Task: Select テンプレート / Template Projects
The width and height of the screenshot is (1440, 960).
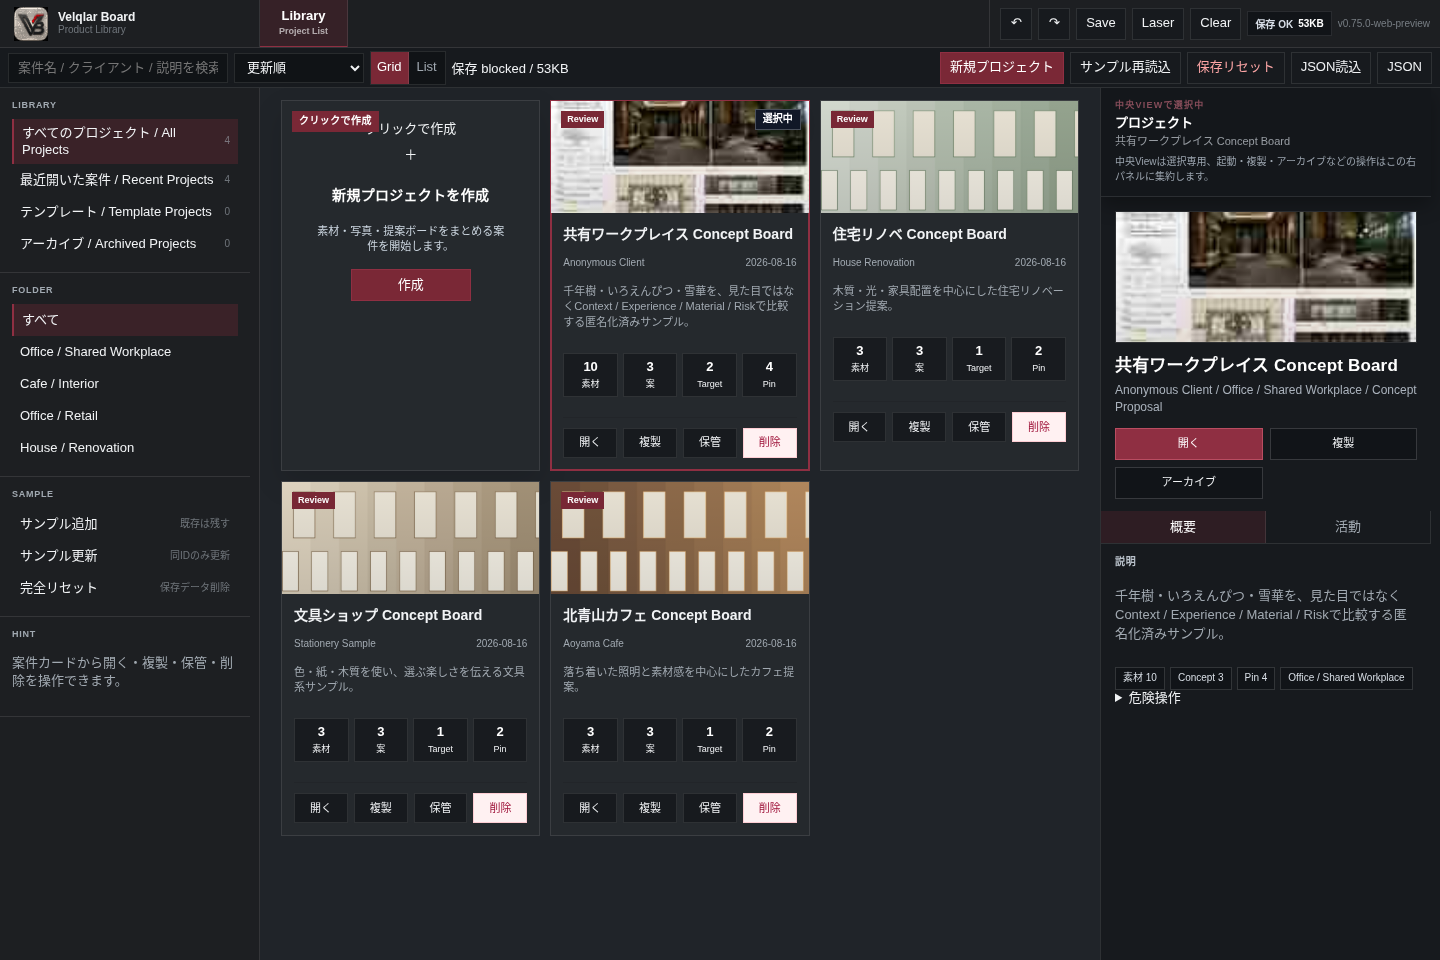Action: click(125, 212)
